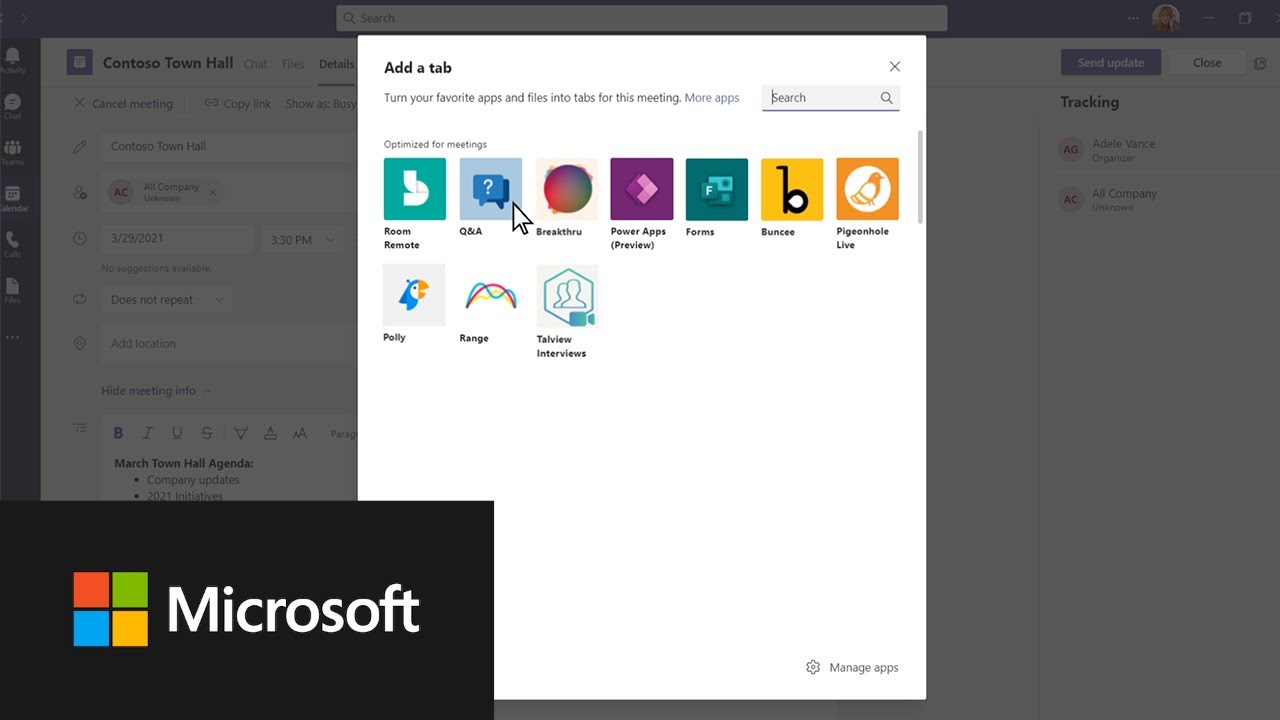
Task: Click Send update button
Action: [1111, 62]
